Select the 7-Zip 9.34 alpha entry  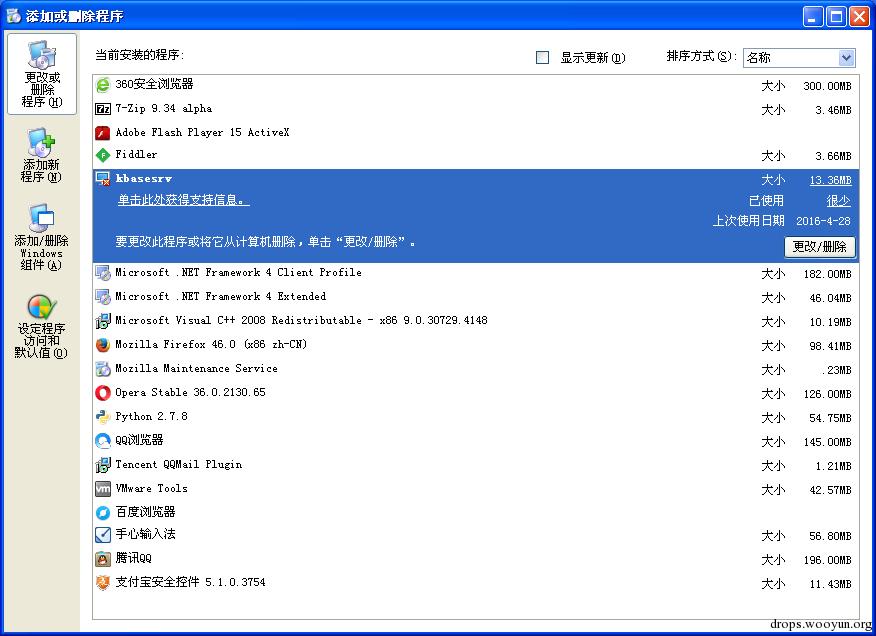pyautogui.click(x=164, y=108)
